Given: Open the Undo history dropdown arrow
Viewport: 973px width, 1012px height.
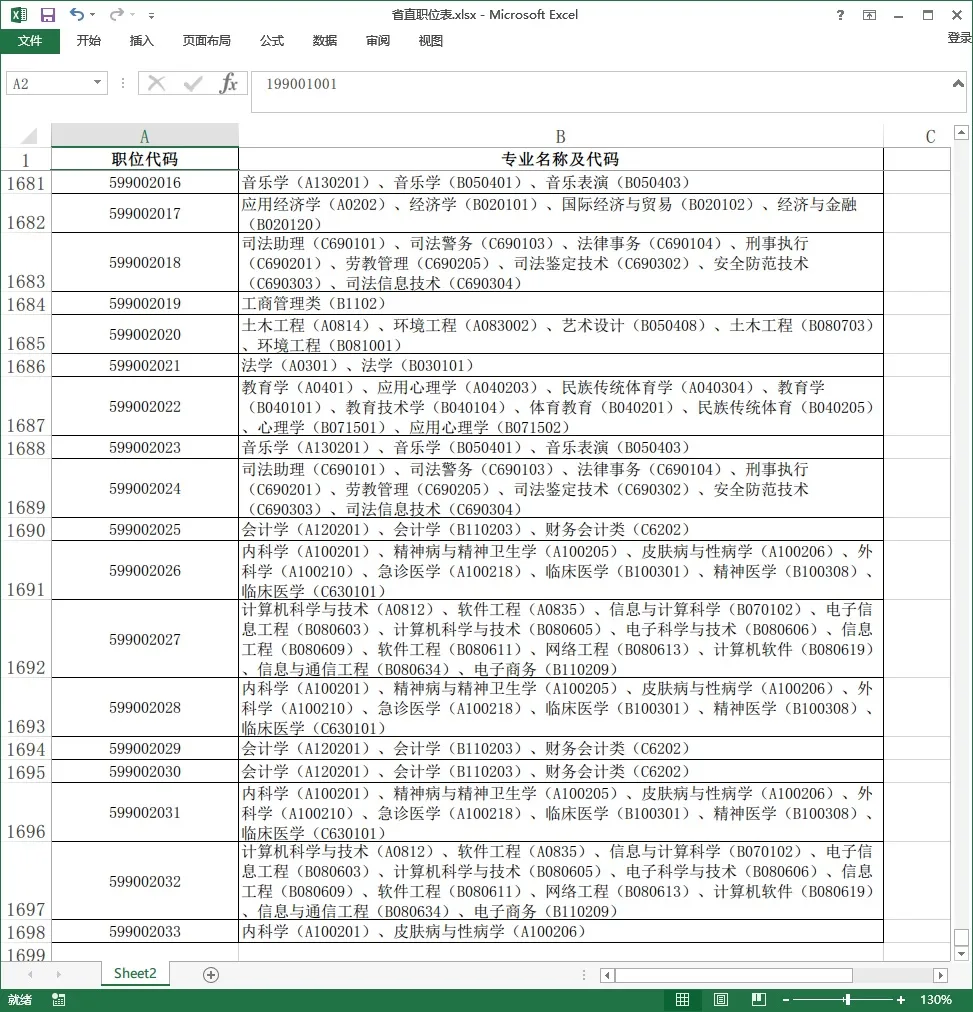Looking at the screenshot, I should coord(93,15).
